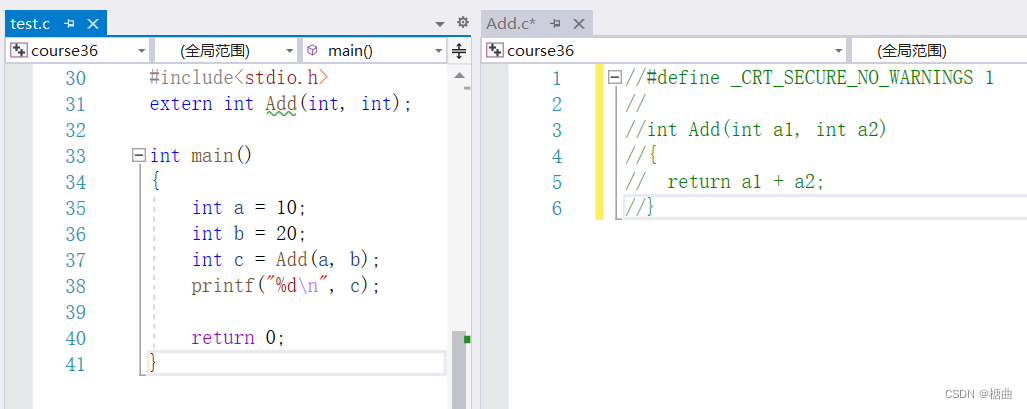The width and height of the screenshot is (1027, 409).
Task: Click the '//{' line in Add.c
Action: pyautogui.click(x=641, y=156)
